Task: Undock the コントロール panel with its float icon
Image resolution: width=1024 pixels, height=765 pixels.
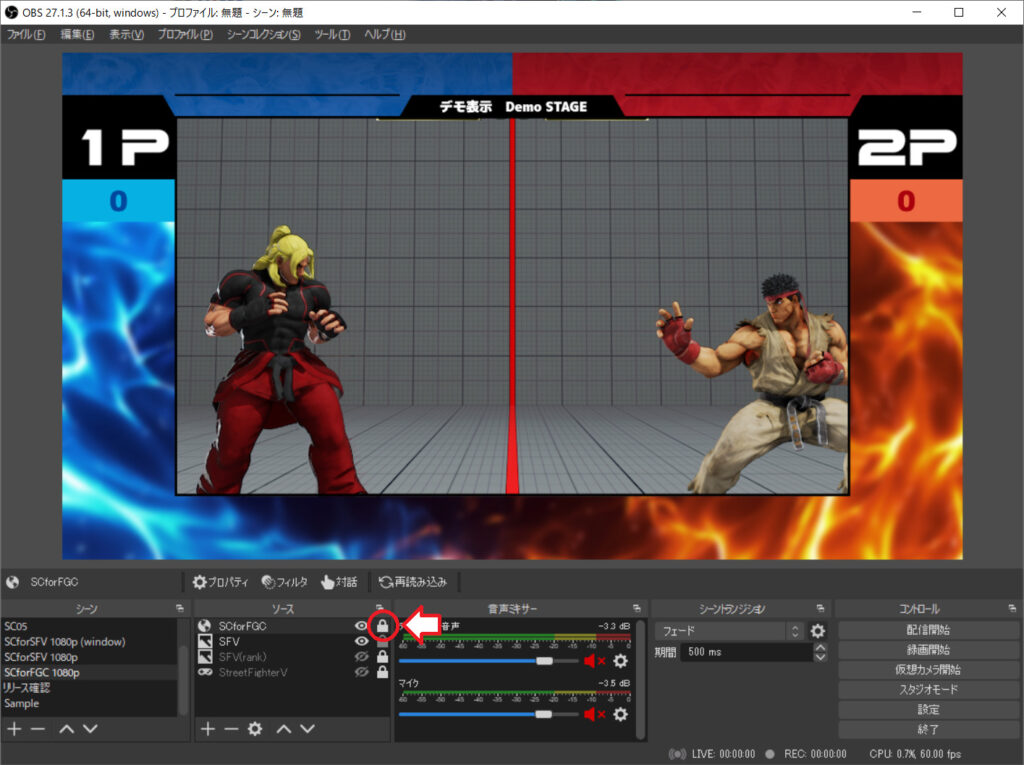Action: (1012, 608)
